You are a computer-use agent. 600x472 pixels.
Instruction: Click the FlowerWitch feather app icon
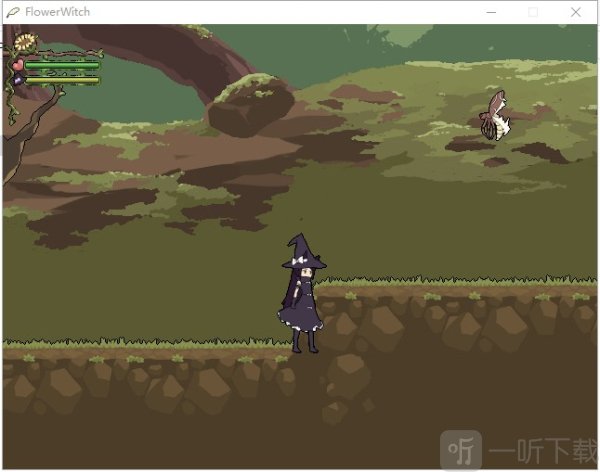[12, 12]
